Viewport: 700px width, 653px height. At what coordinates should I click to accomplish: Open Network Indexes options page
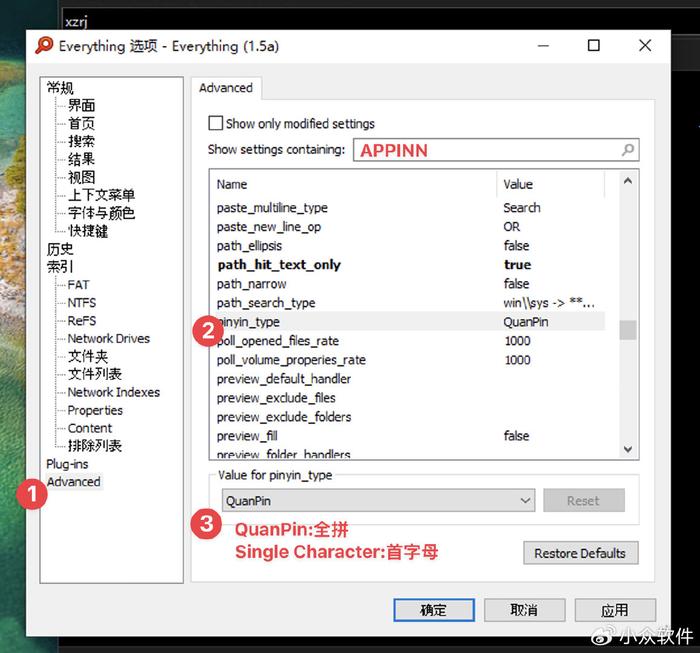pos(114,392)
